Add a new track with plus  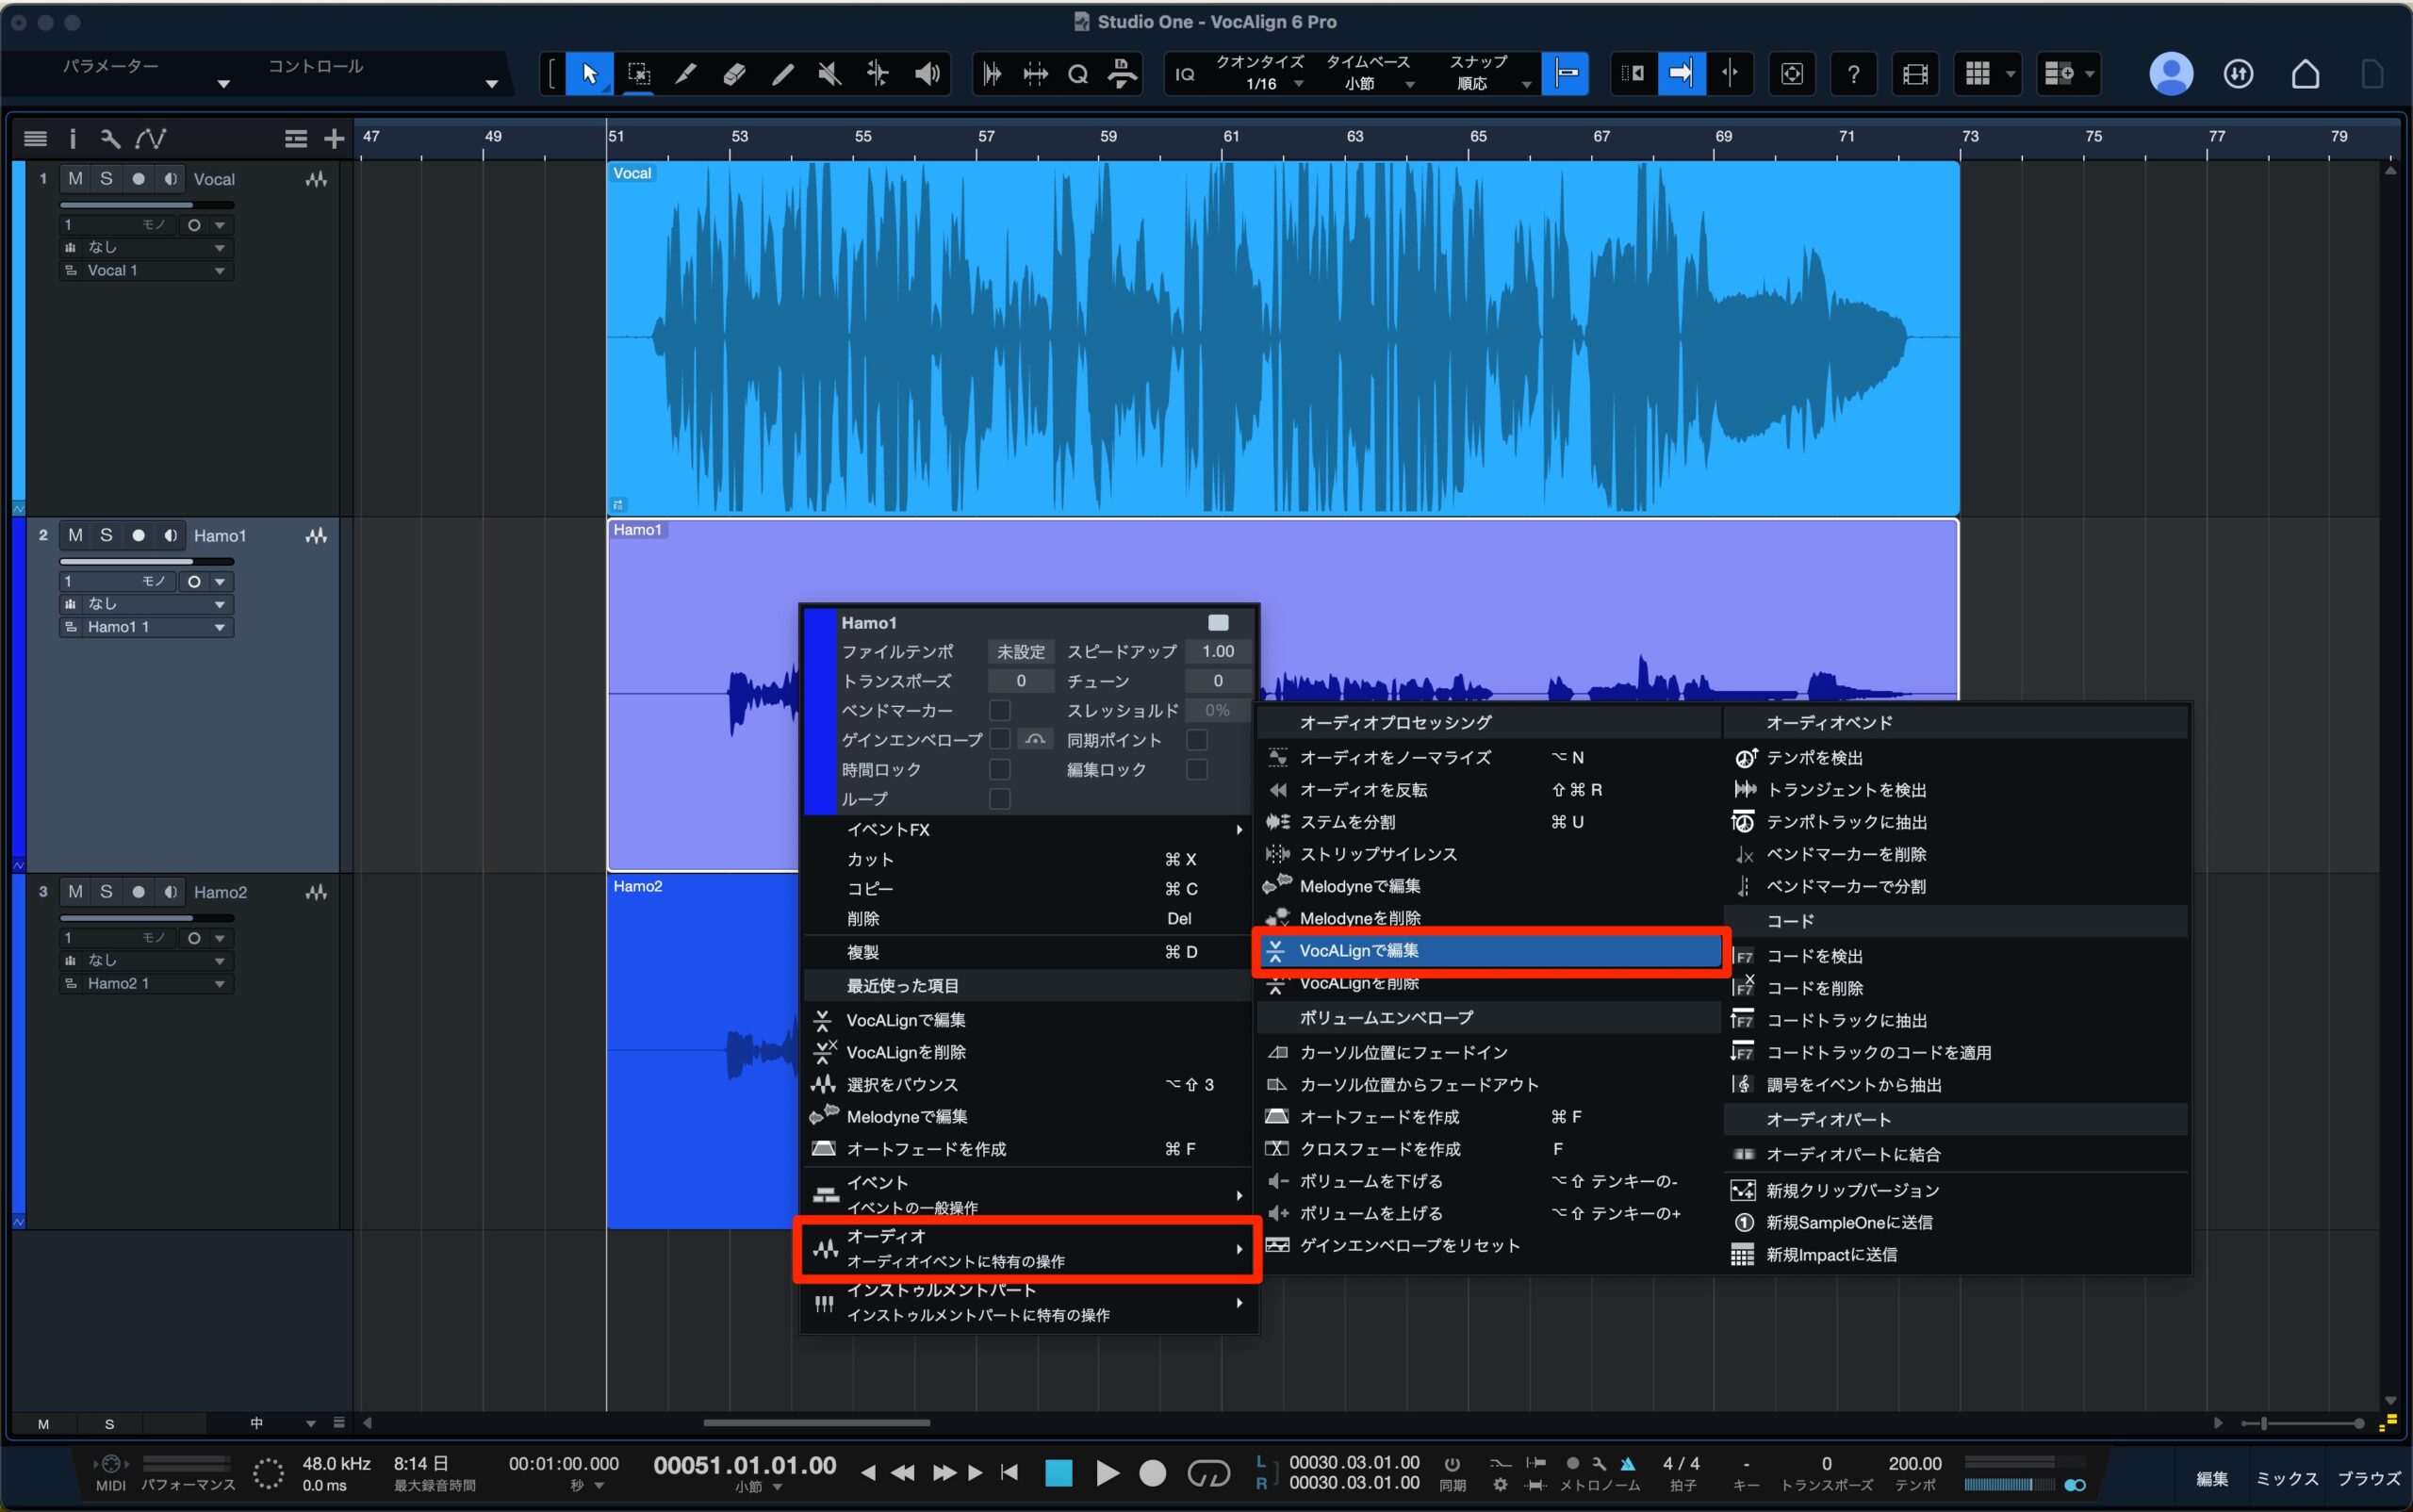(x=334, y=138)
